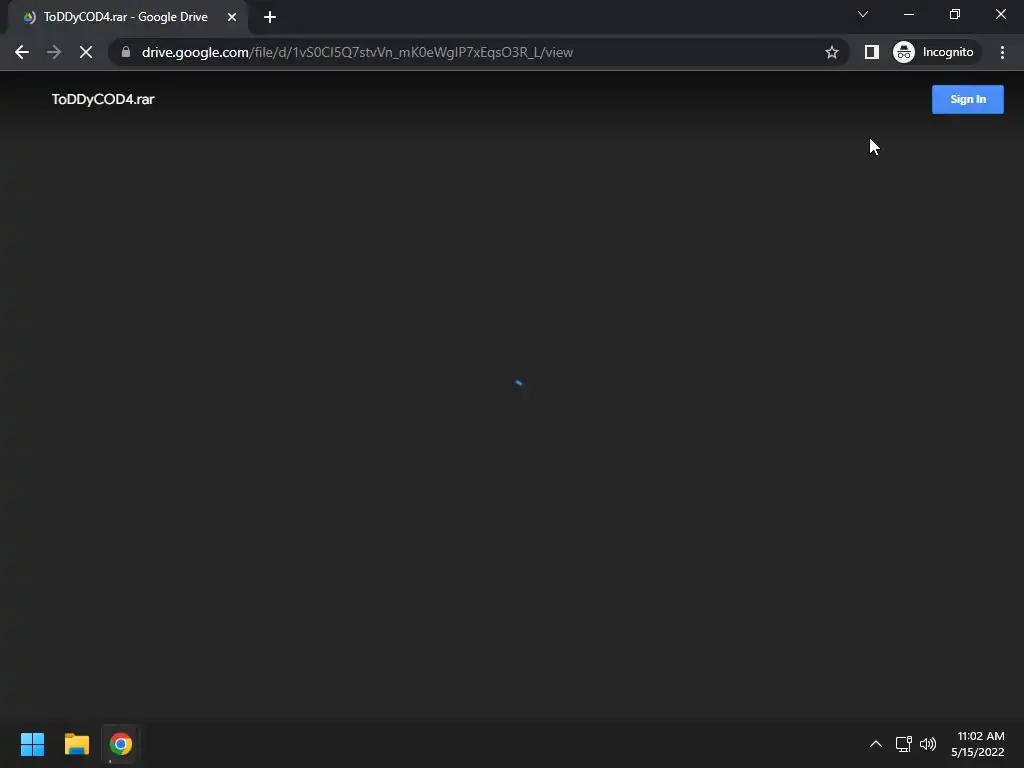This screenshot has height=768, width=1024.
Task: Close the Chrome window
Action: (x=1000, y=14)
